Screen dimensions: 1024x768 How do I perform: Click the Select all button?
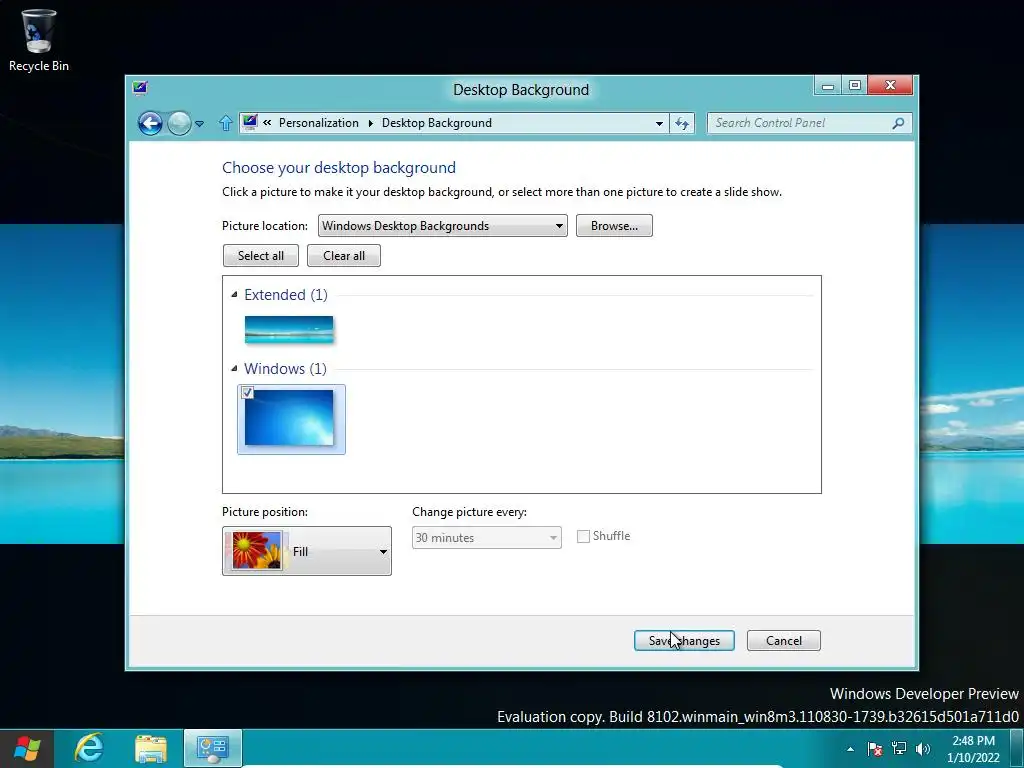[261, 255]
